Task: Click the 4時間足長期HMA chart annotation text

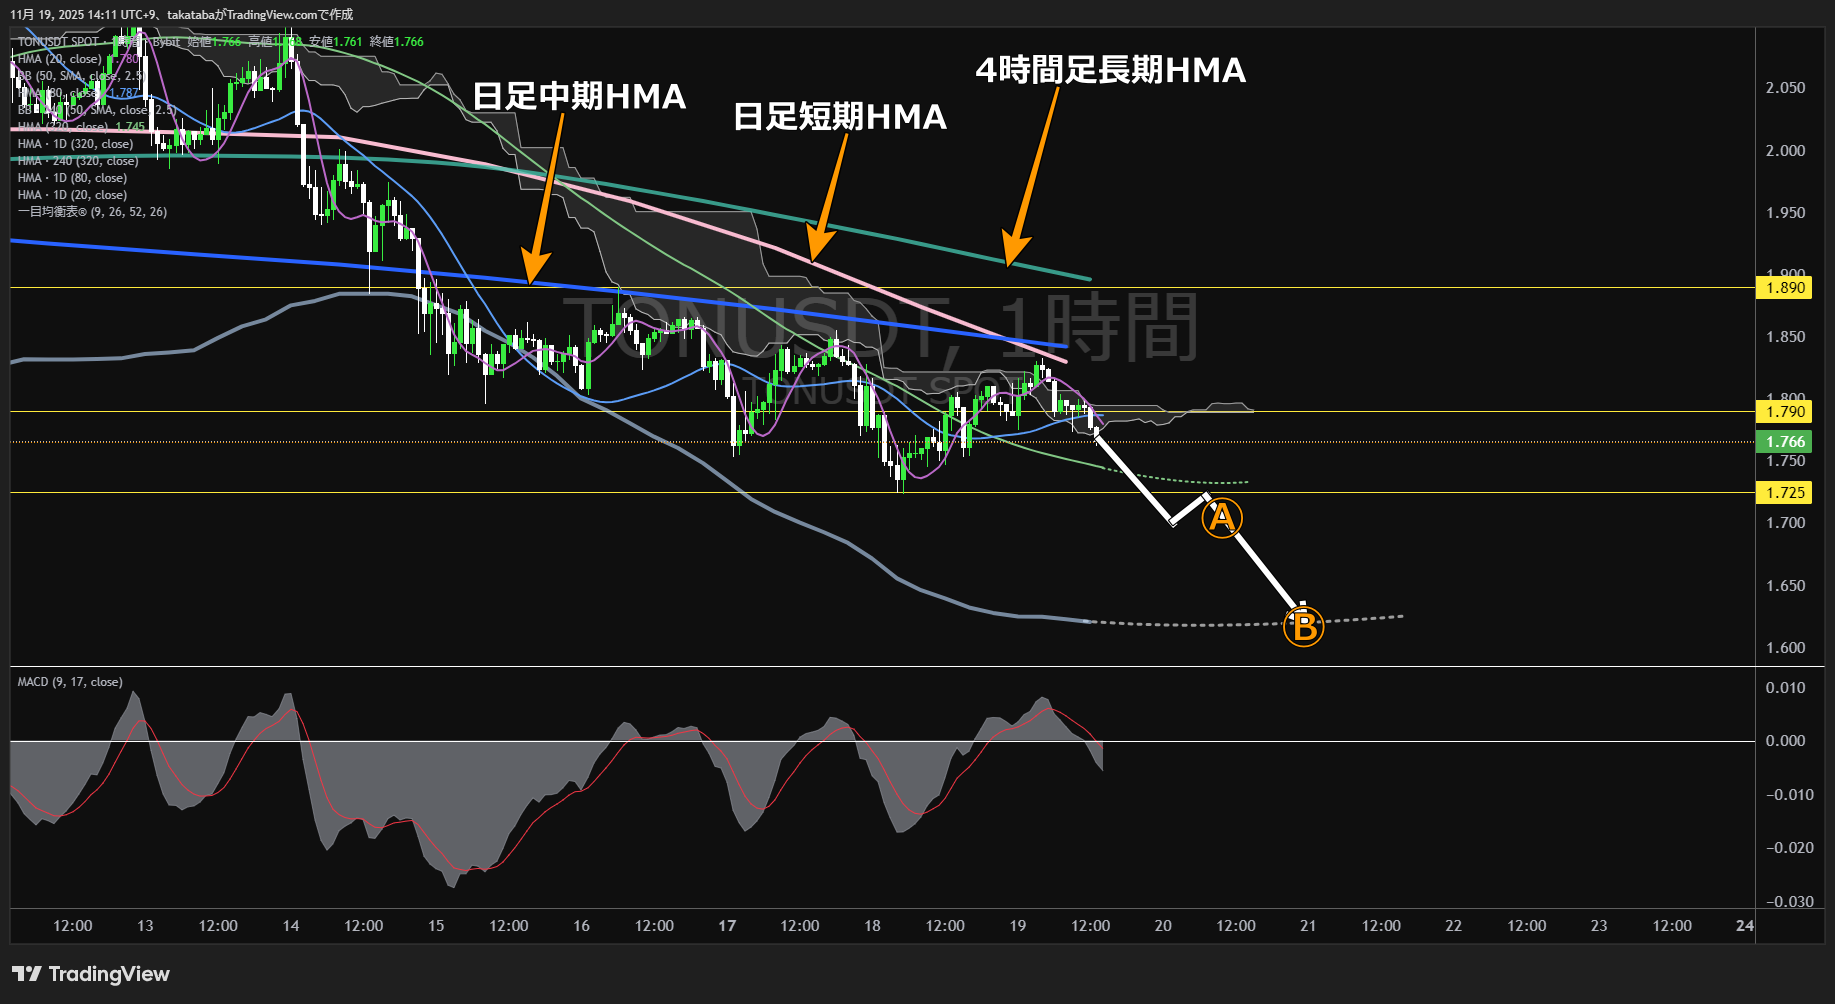Action: pos(1111,70)
